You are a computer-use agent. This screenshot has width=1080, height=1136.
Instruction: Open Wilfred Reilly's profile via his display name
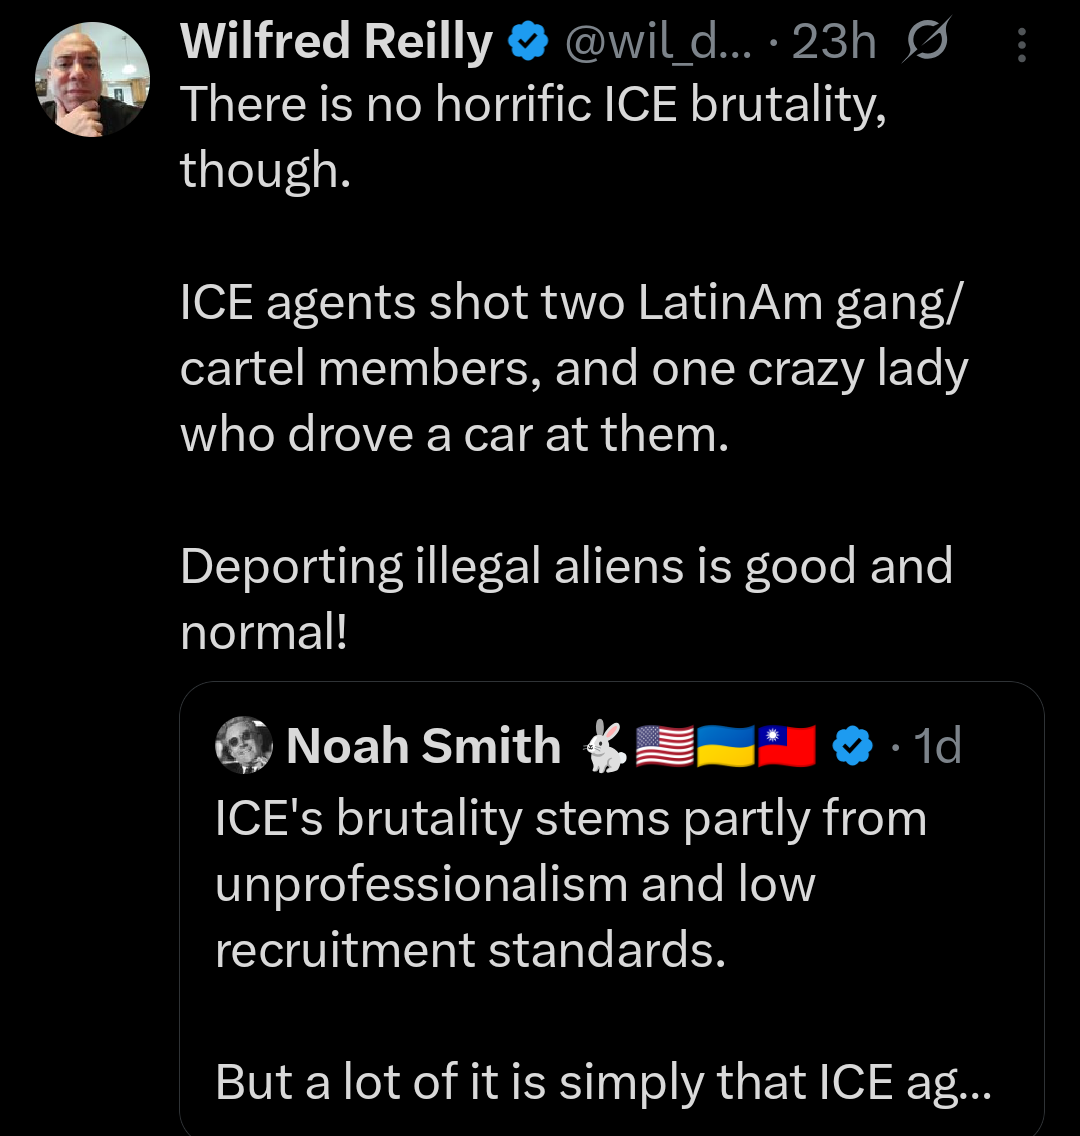pos(334,41)
